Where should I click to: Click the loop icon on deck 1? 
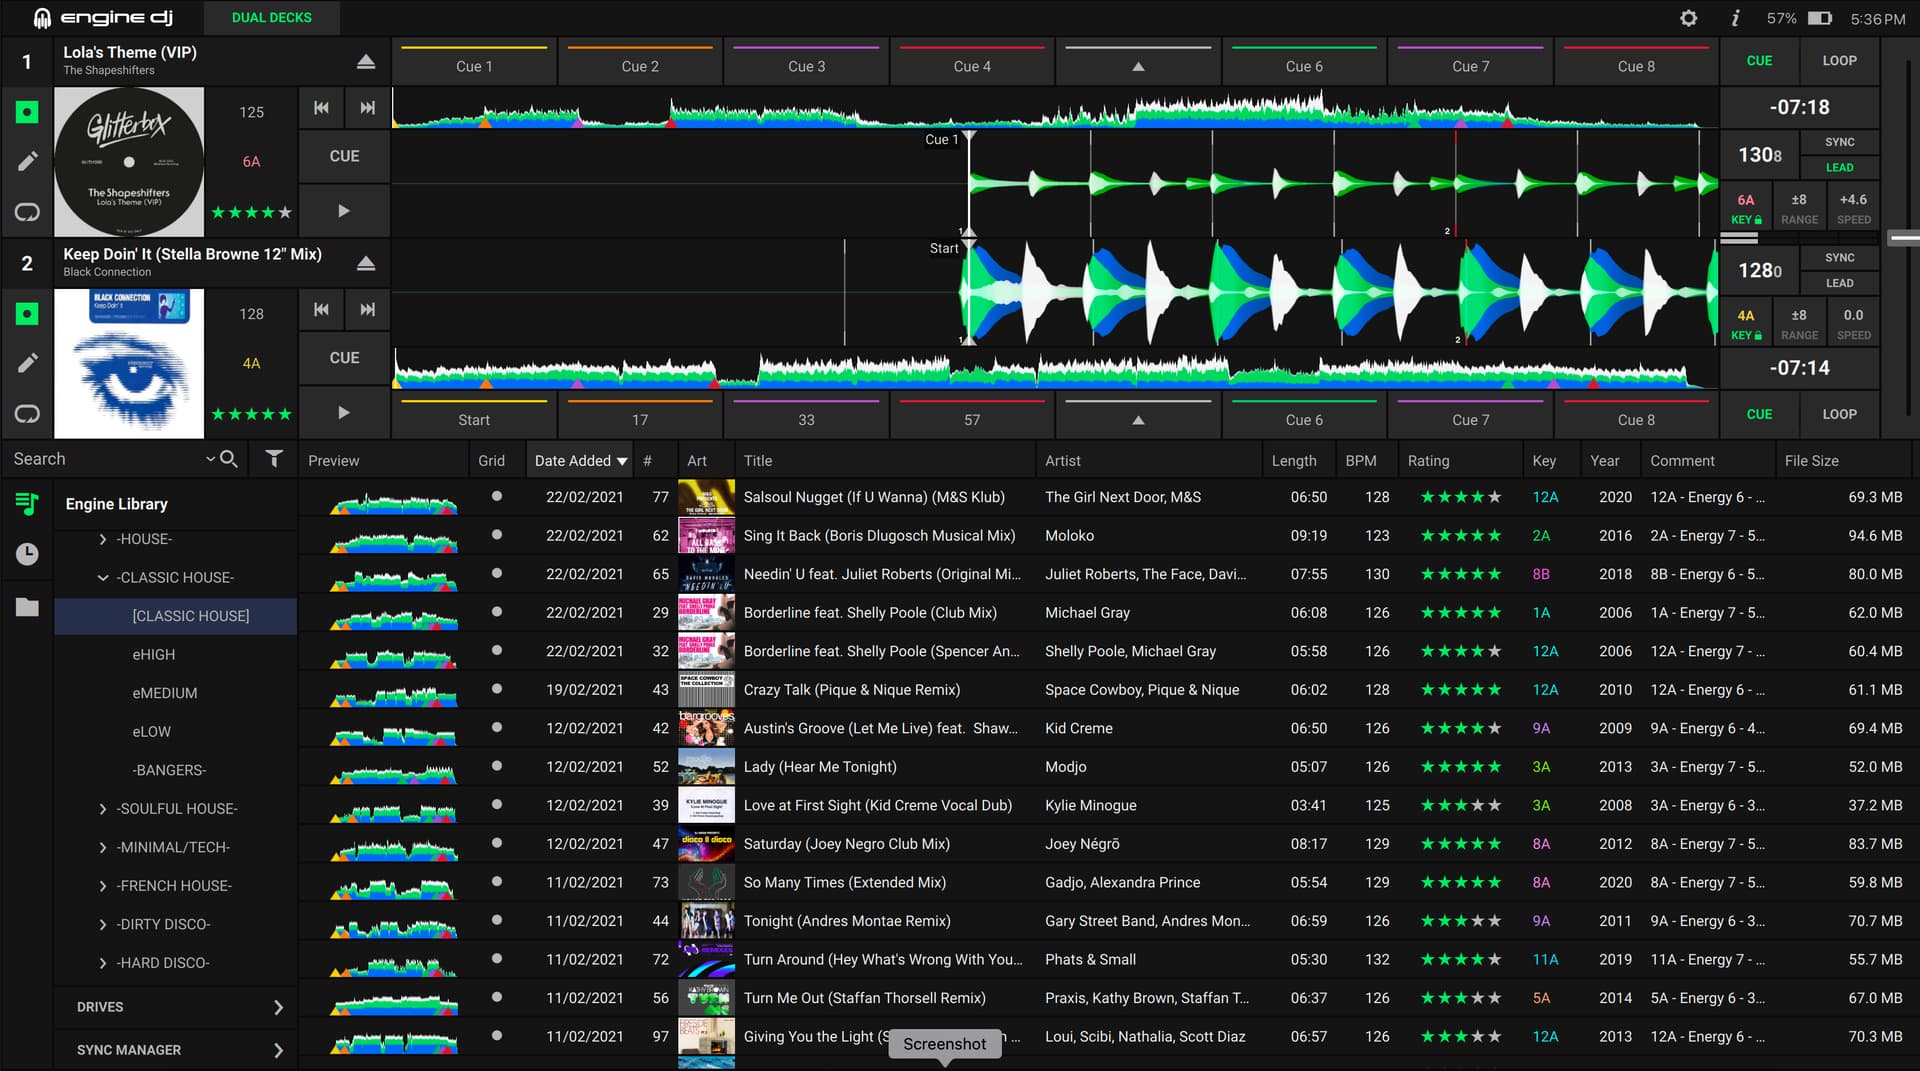[27, 212]
